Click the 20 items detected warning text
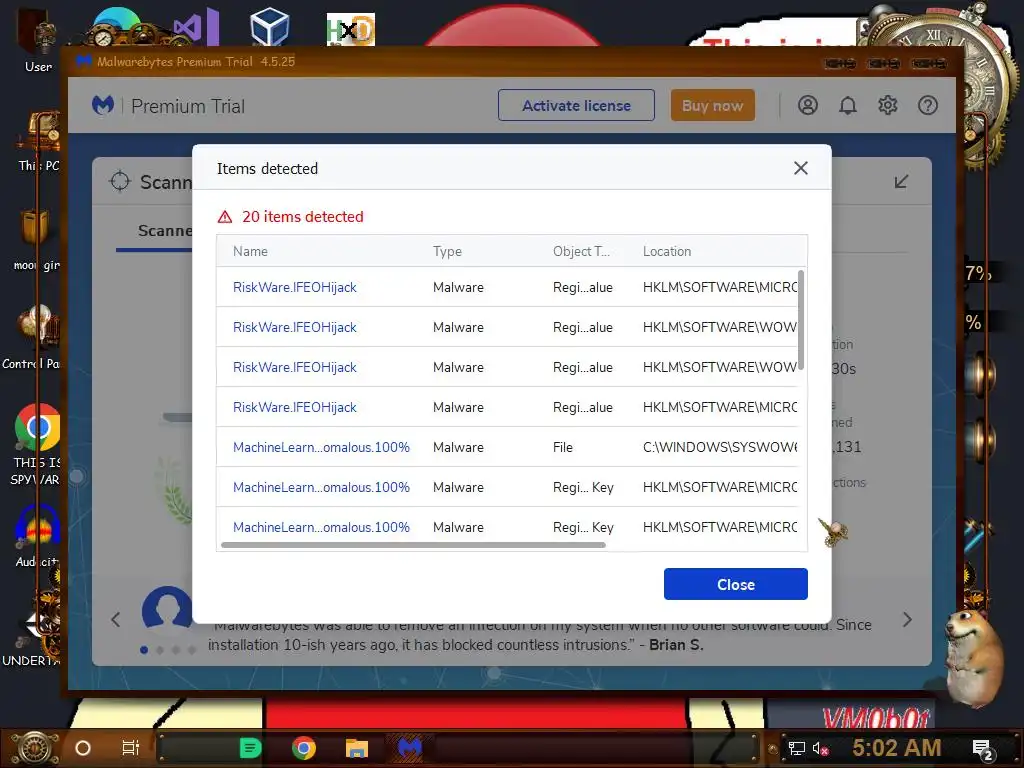Image resolution: width=1024 pixels, height=768 pixels. click(x=302, y=217)
